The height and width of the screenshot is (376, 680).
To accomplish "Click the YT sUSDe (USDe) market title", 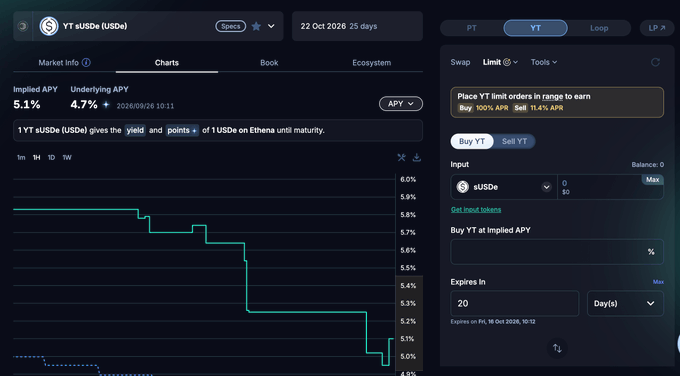I will click(x=95, y=26).
